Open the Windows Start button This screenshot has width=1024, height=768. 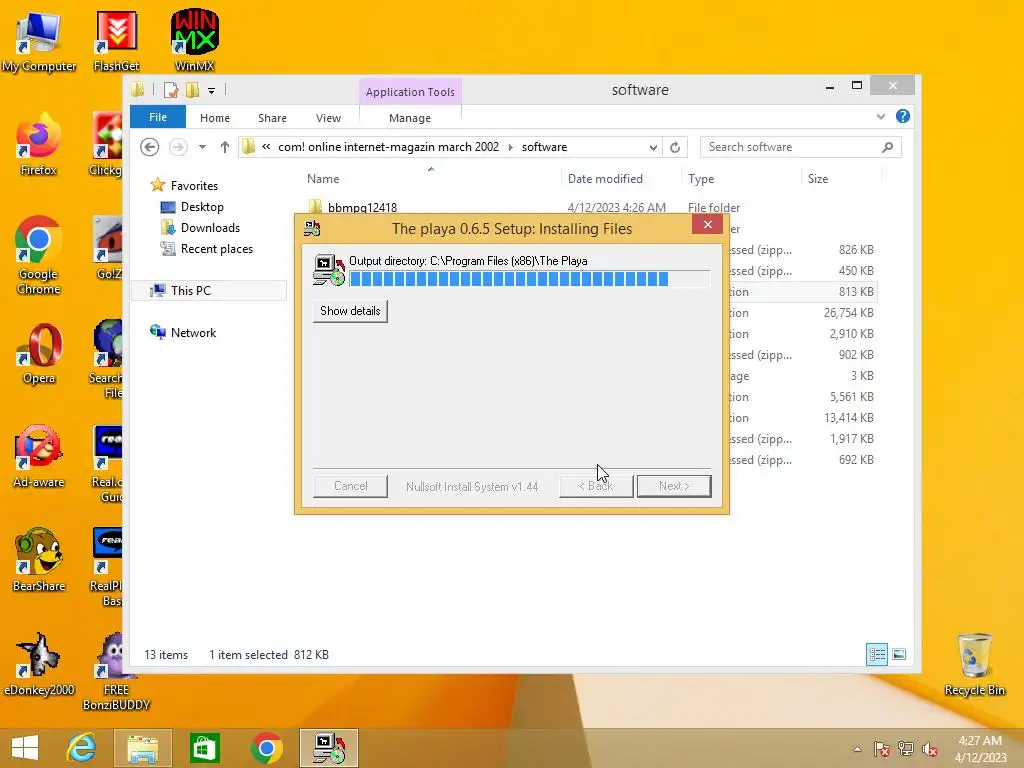point(25,748)
